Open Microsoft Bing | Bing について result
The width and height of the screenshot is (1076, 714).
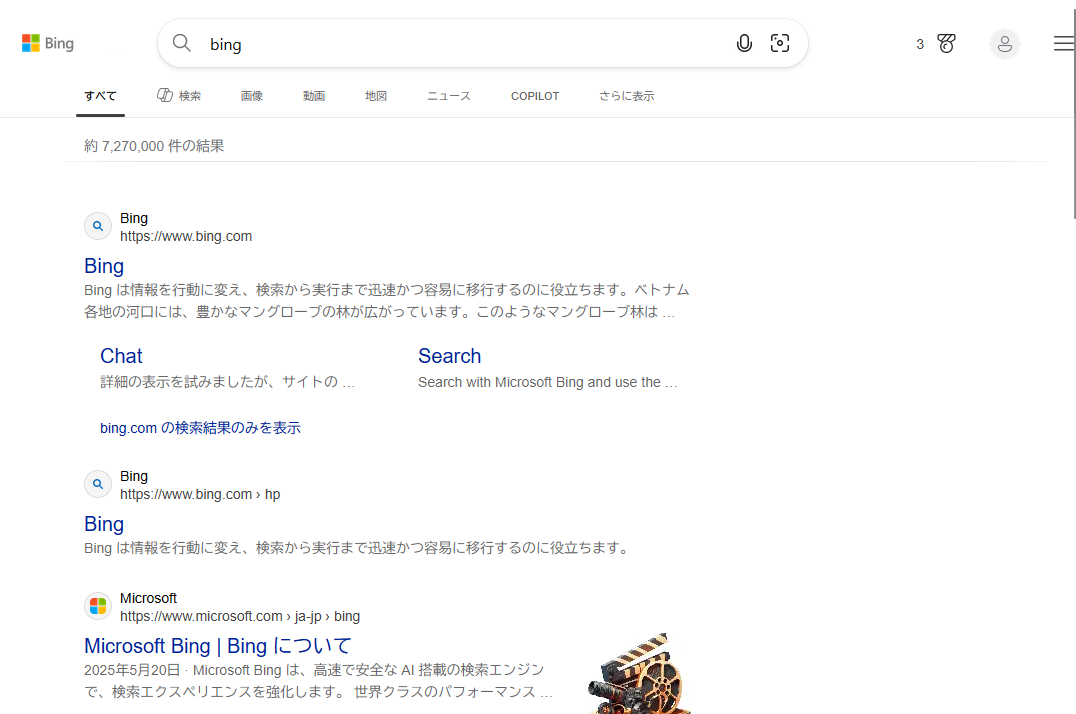tap(218, 646)
